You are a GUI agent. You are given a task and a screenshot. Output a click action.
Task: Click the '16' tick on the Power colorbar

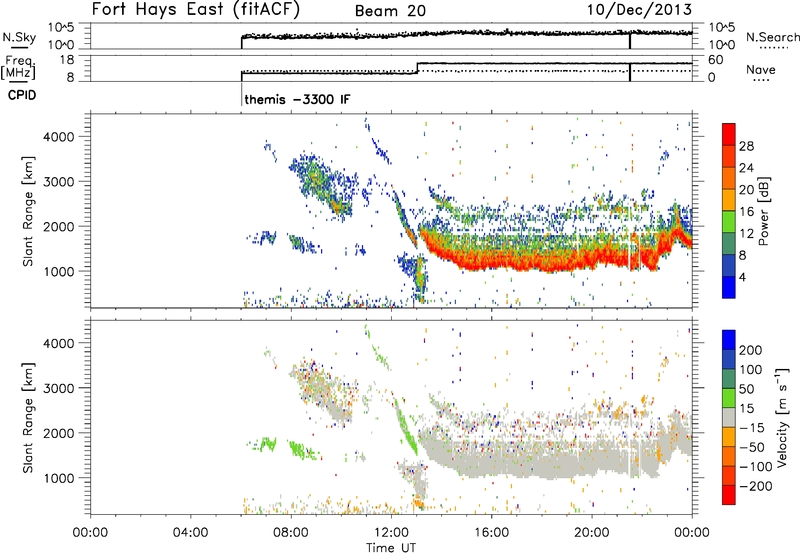(746, 212)
